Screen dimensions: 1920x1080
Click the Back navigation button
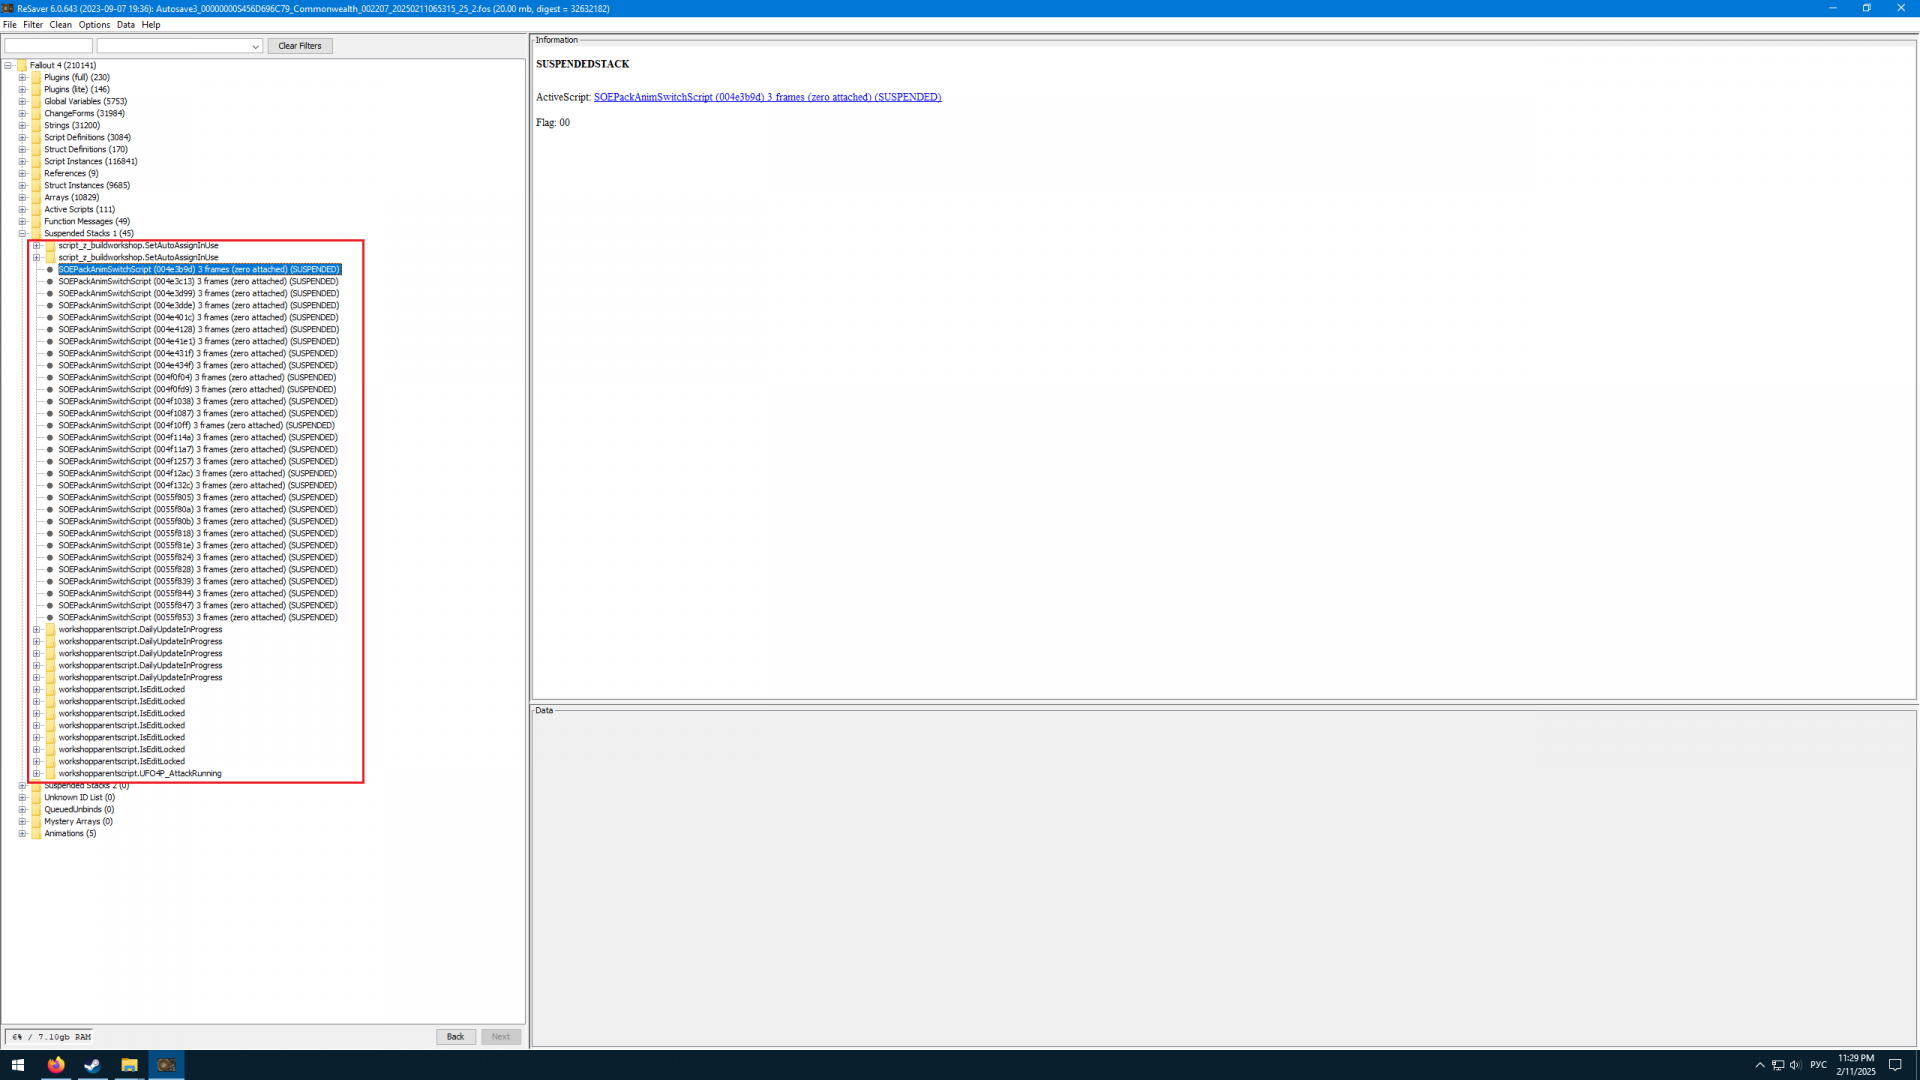click(455, 1037)
